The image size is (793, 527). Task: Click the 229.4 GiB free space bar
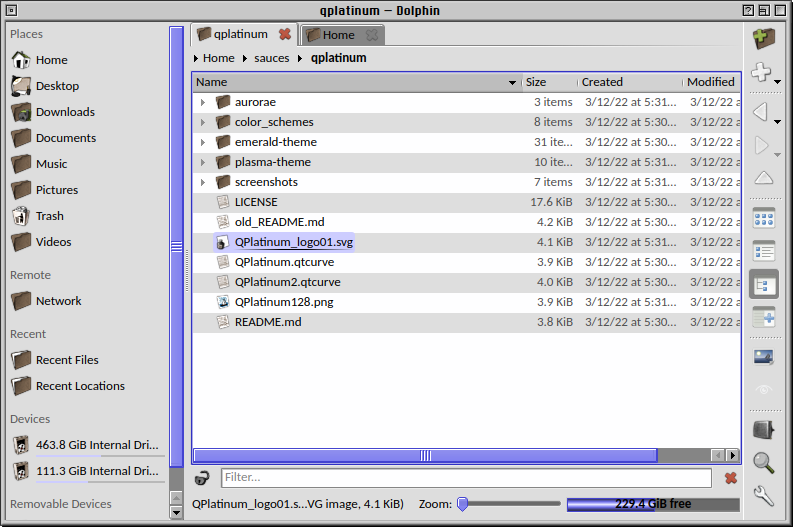pyautogui.click(x=653, y=504)
